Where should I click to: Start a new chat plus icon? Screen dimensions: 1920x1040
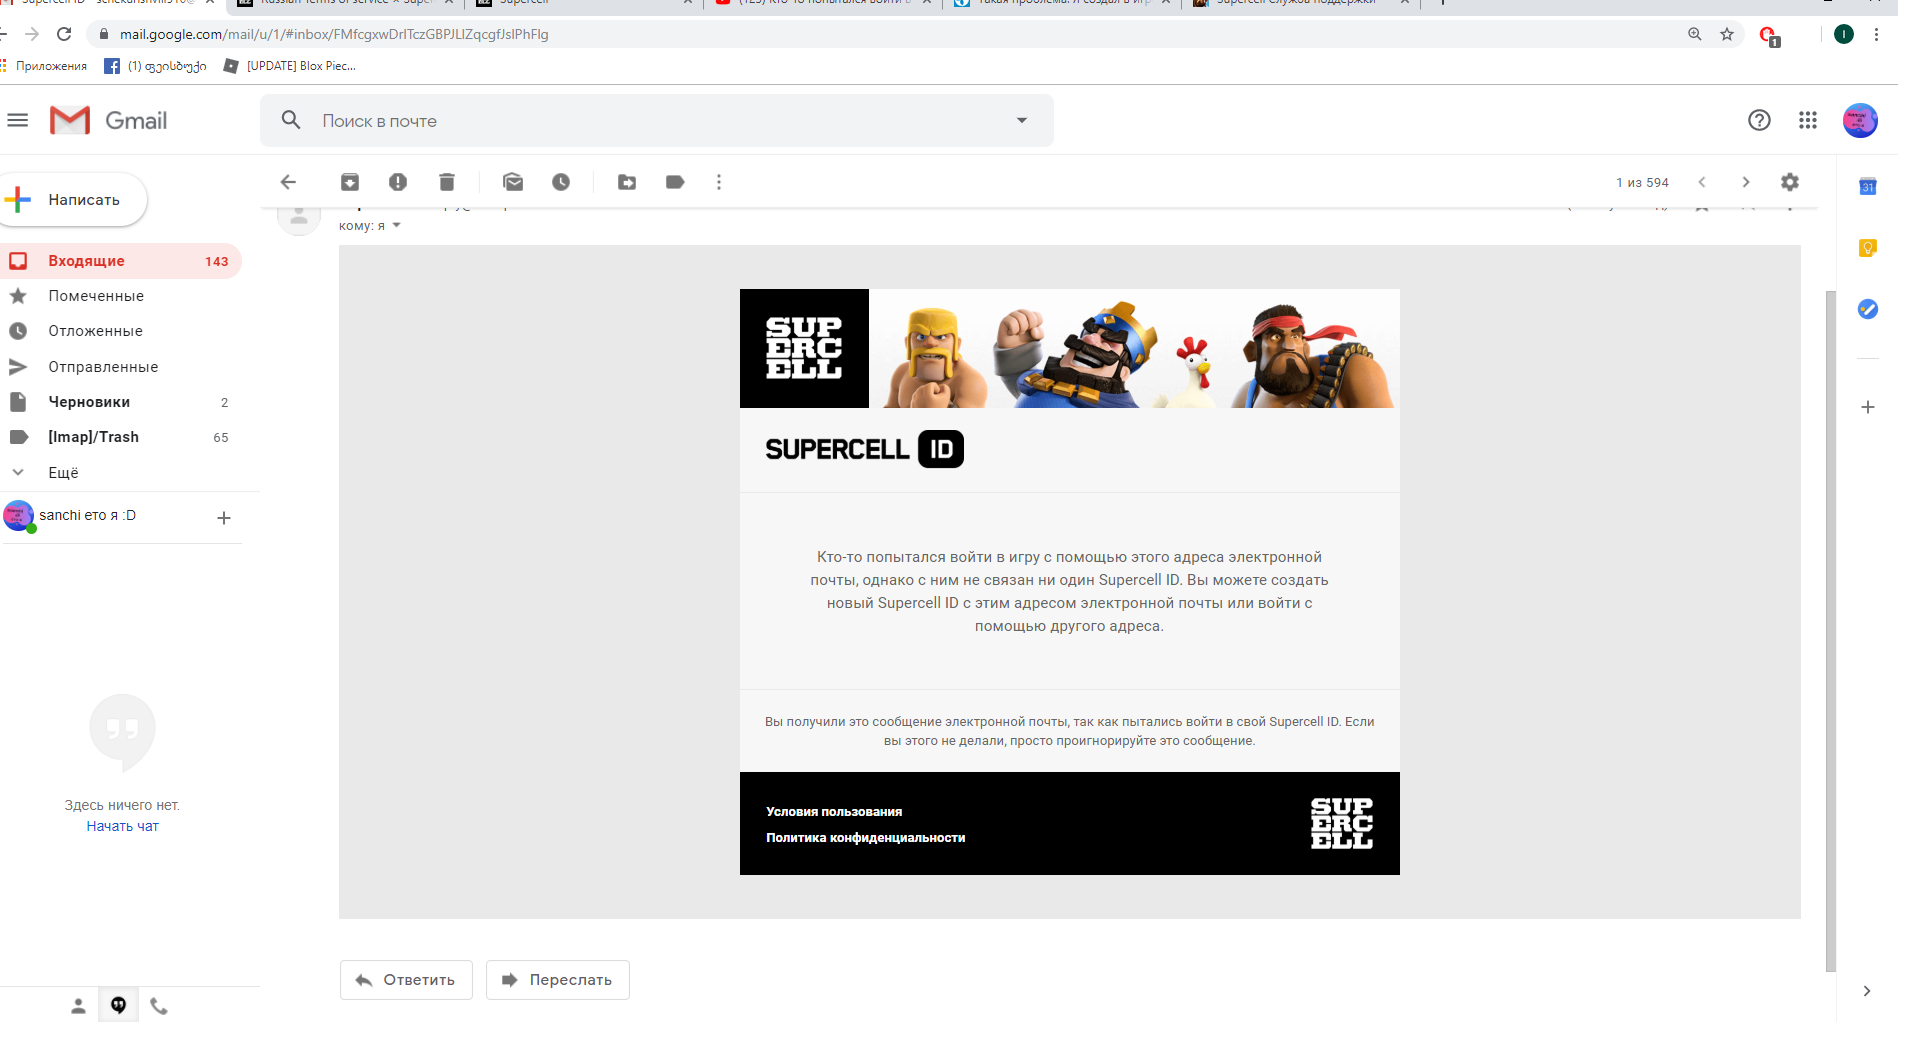224,518
